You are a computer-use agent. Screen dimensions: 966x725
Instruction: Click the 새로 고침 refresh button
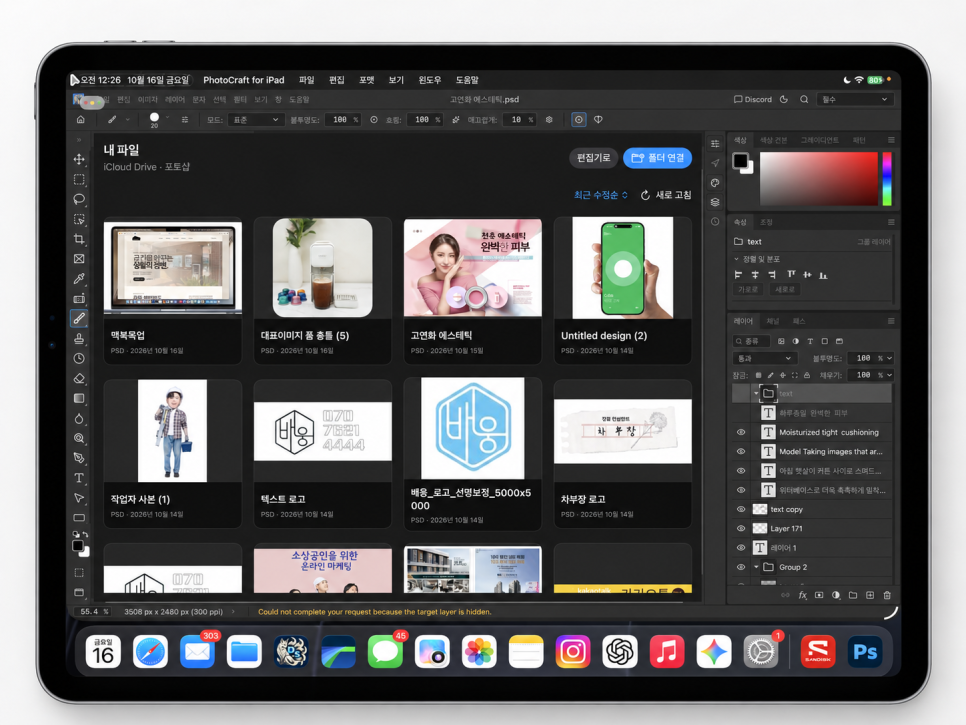tap(666, 195)
